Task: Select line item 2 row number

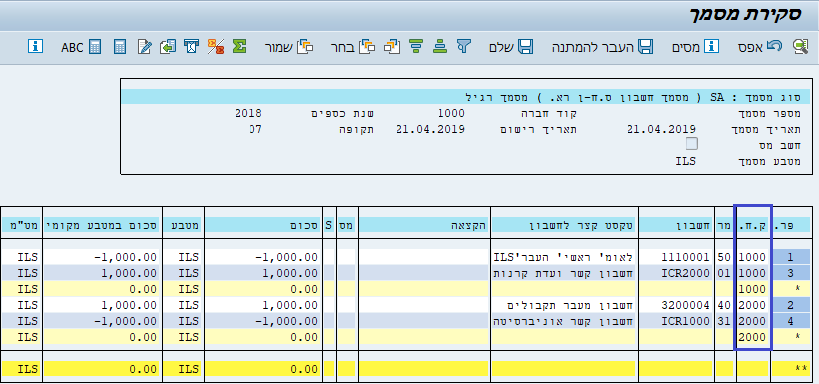Action: 791,305
